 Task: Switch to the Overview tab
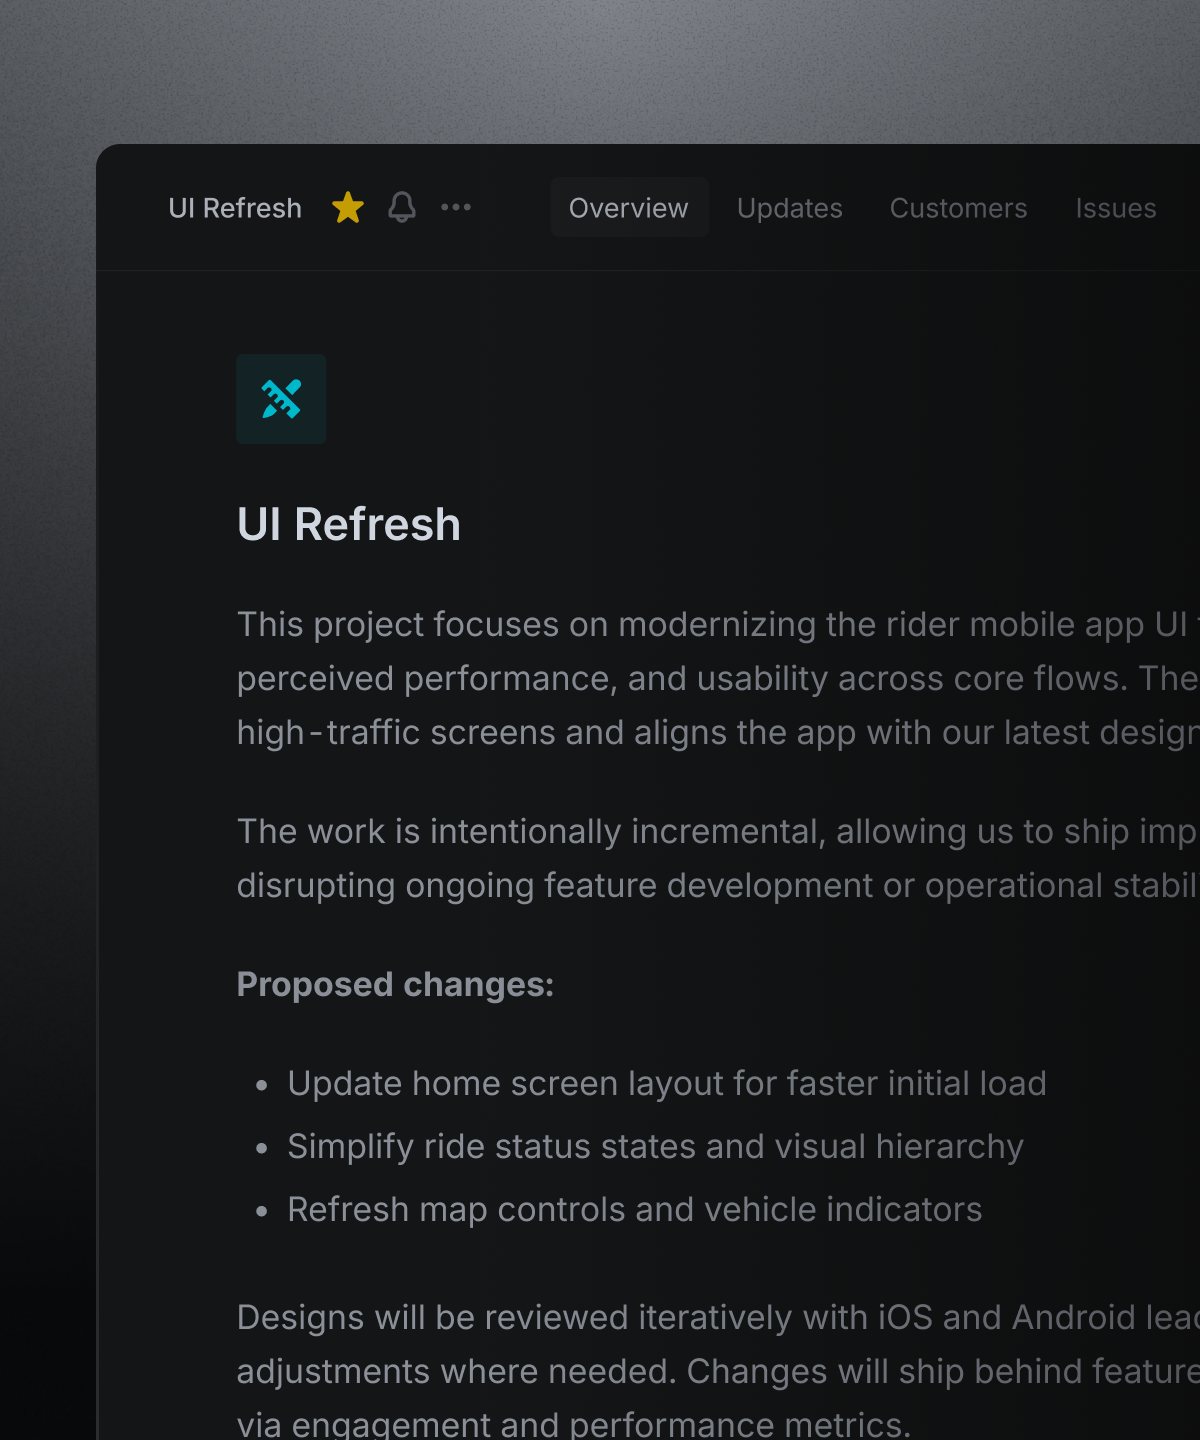tap(629, 208)
